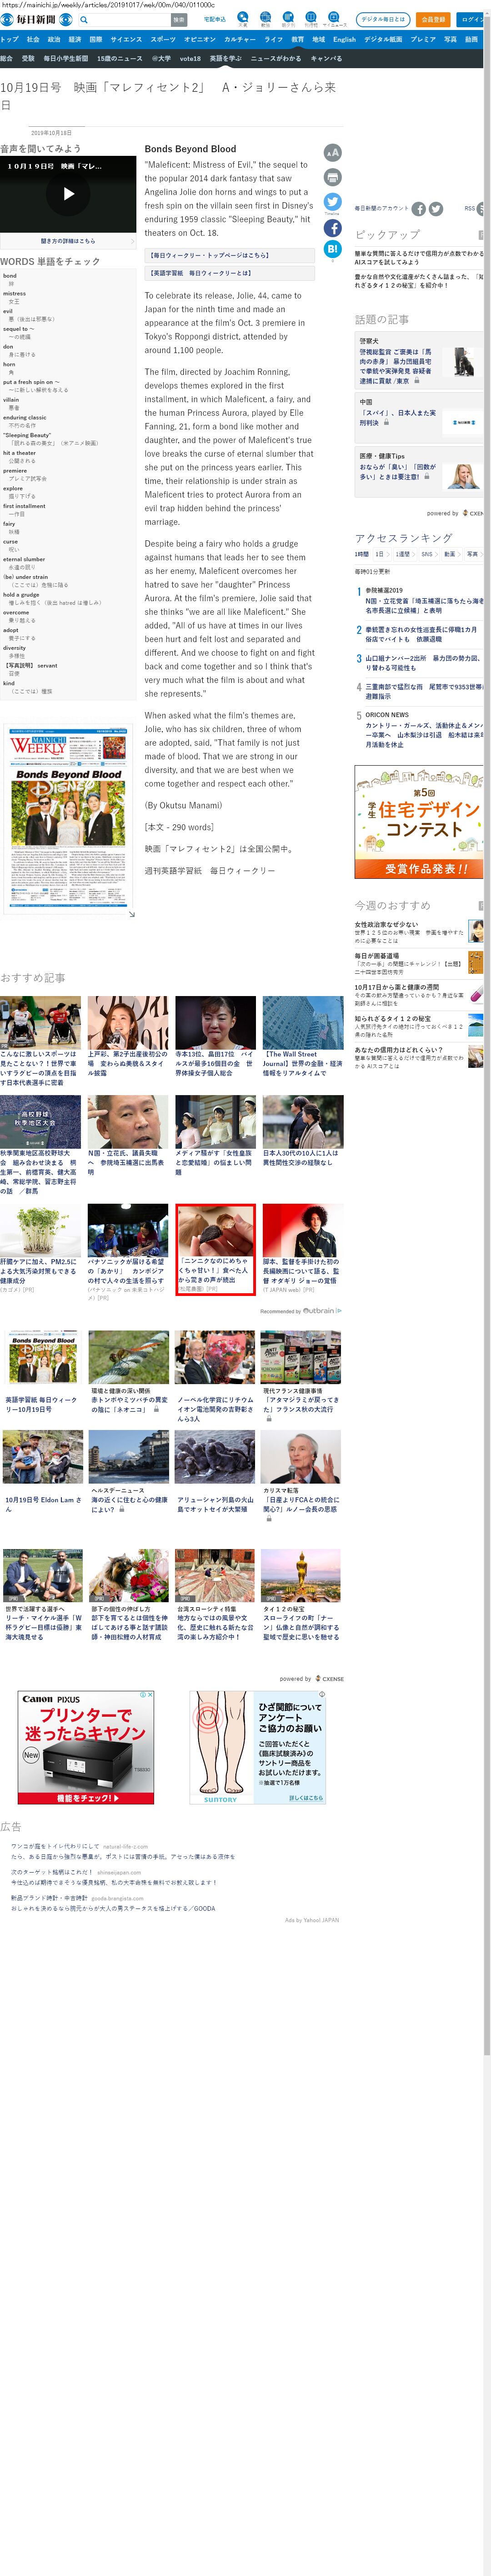Click the Canon PIXUS printer advertisement

pyautogui.click(x=86, y=1748)
